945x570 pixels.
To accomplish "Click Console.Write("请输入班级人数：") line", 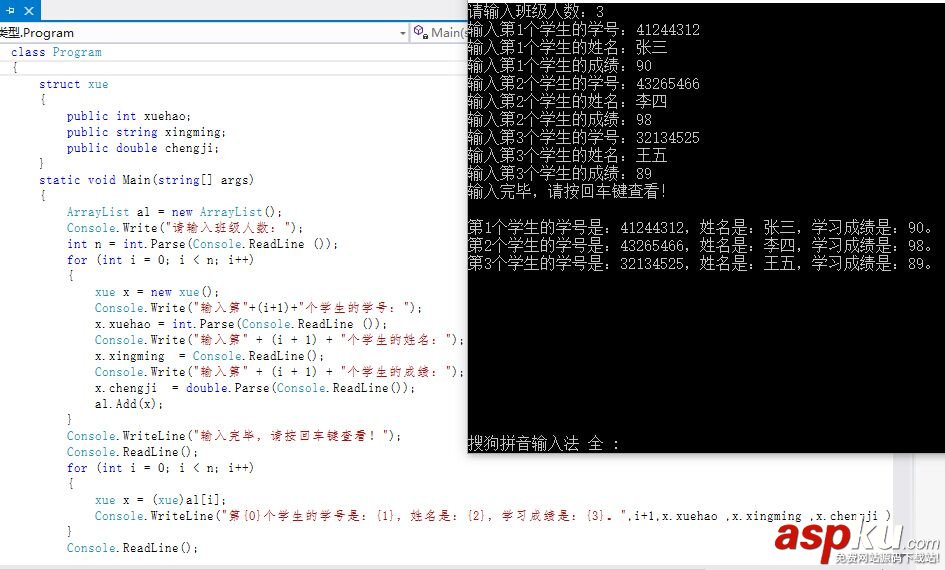I will point(185,228).
